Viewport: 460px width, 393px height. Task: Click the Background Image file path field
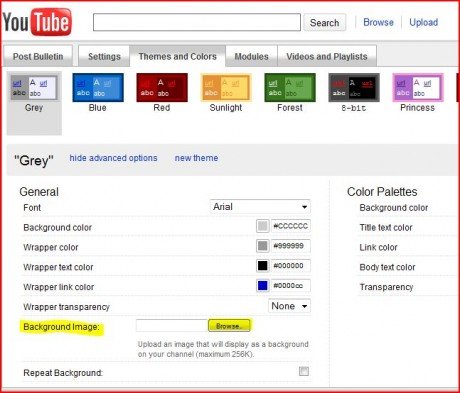[172, 326]
